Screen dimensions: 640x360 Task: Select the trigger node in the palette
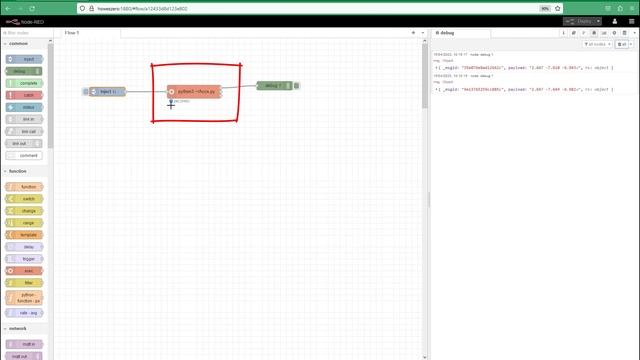click(x=24, y=259)
